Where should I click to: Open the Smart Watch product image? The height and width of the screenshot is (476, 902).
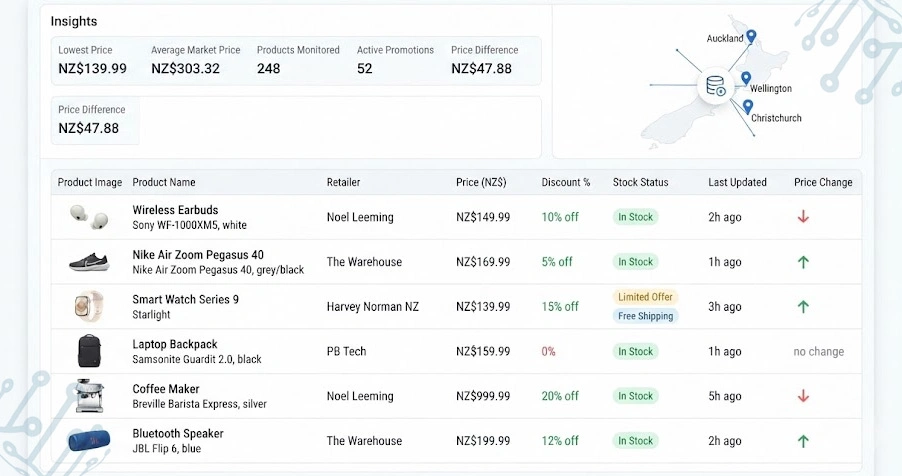(x=89, y=306)
